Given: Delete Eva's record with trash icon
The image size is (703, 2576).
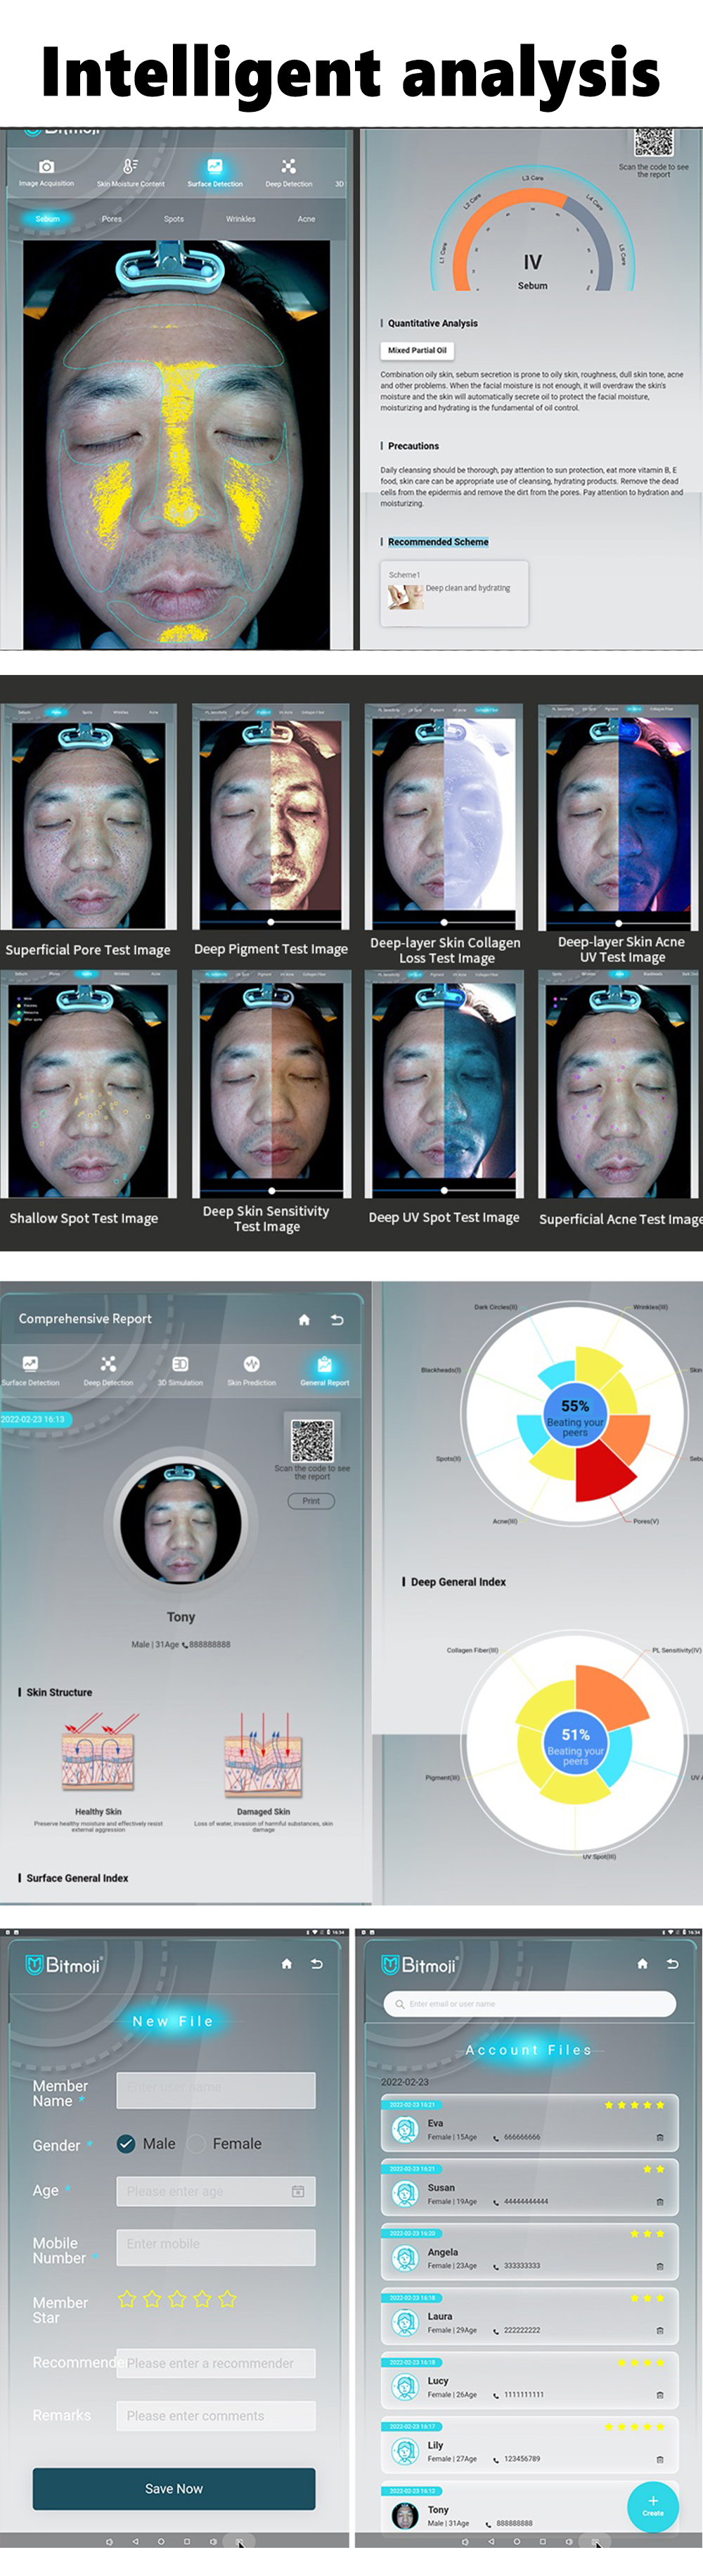Looking at the screenshot, I should 660,2138.
